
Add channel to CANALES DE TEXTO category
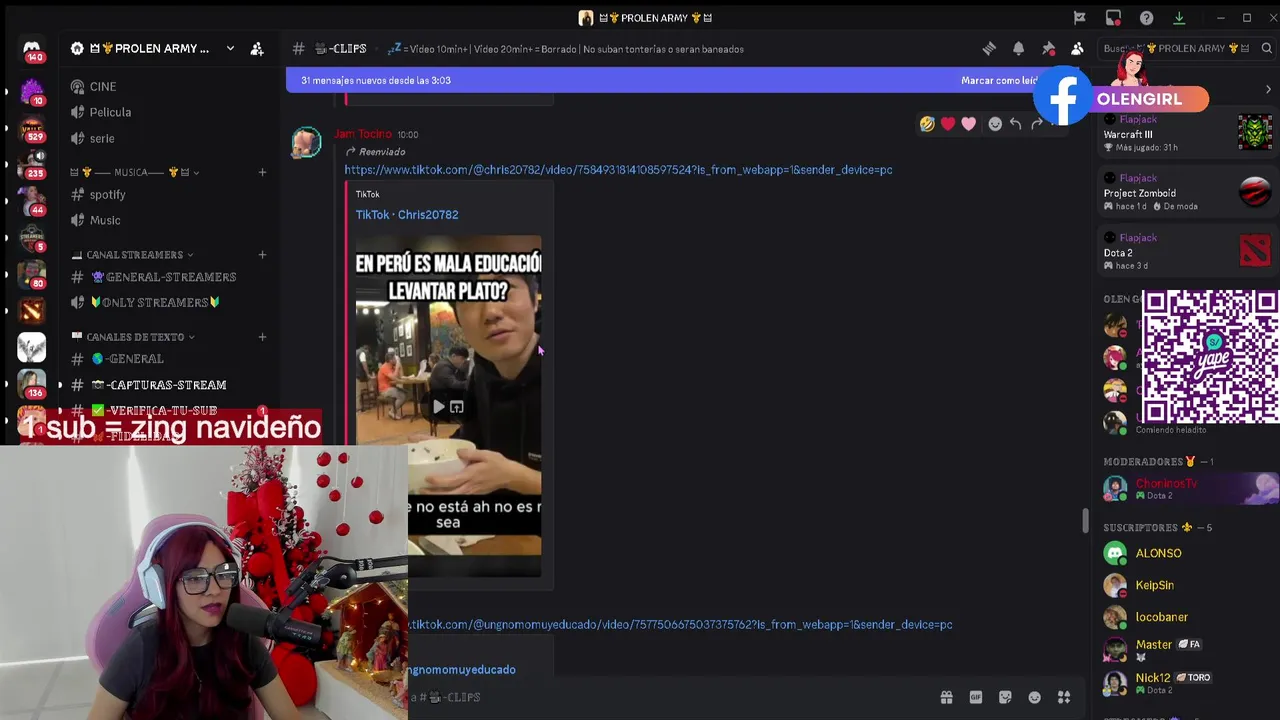262,337
